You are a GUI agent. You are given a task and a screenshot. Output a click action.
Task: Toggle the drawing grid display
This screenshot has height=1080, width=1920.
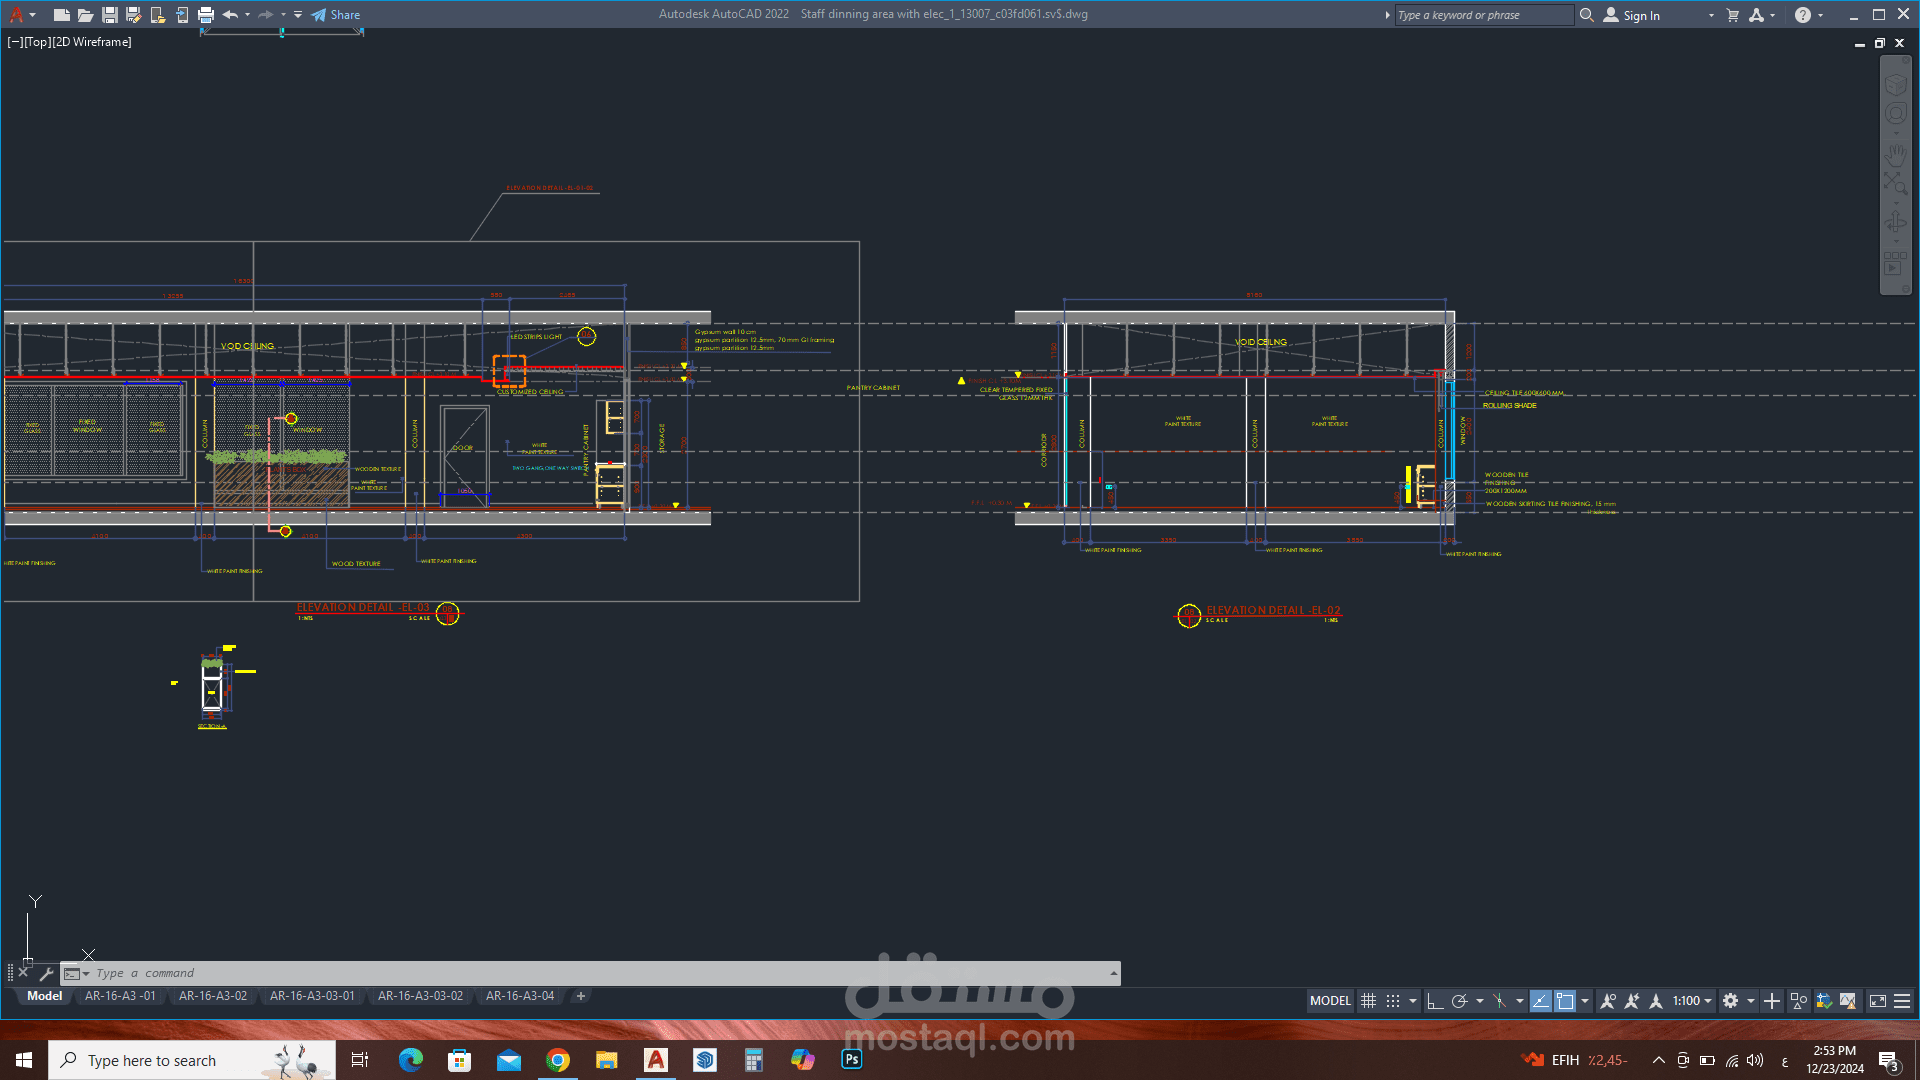pos(1368,1001)
